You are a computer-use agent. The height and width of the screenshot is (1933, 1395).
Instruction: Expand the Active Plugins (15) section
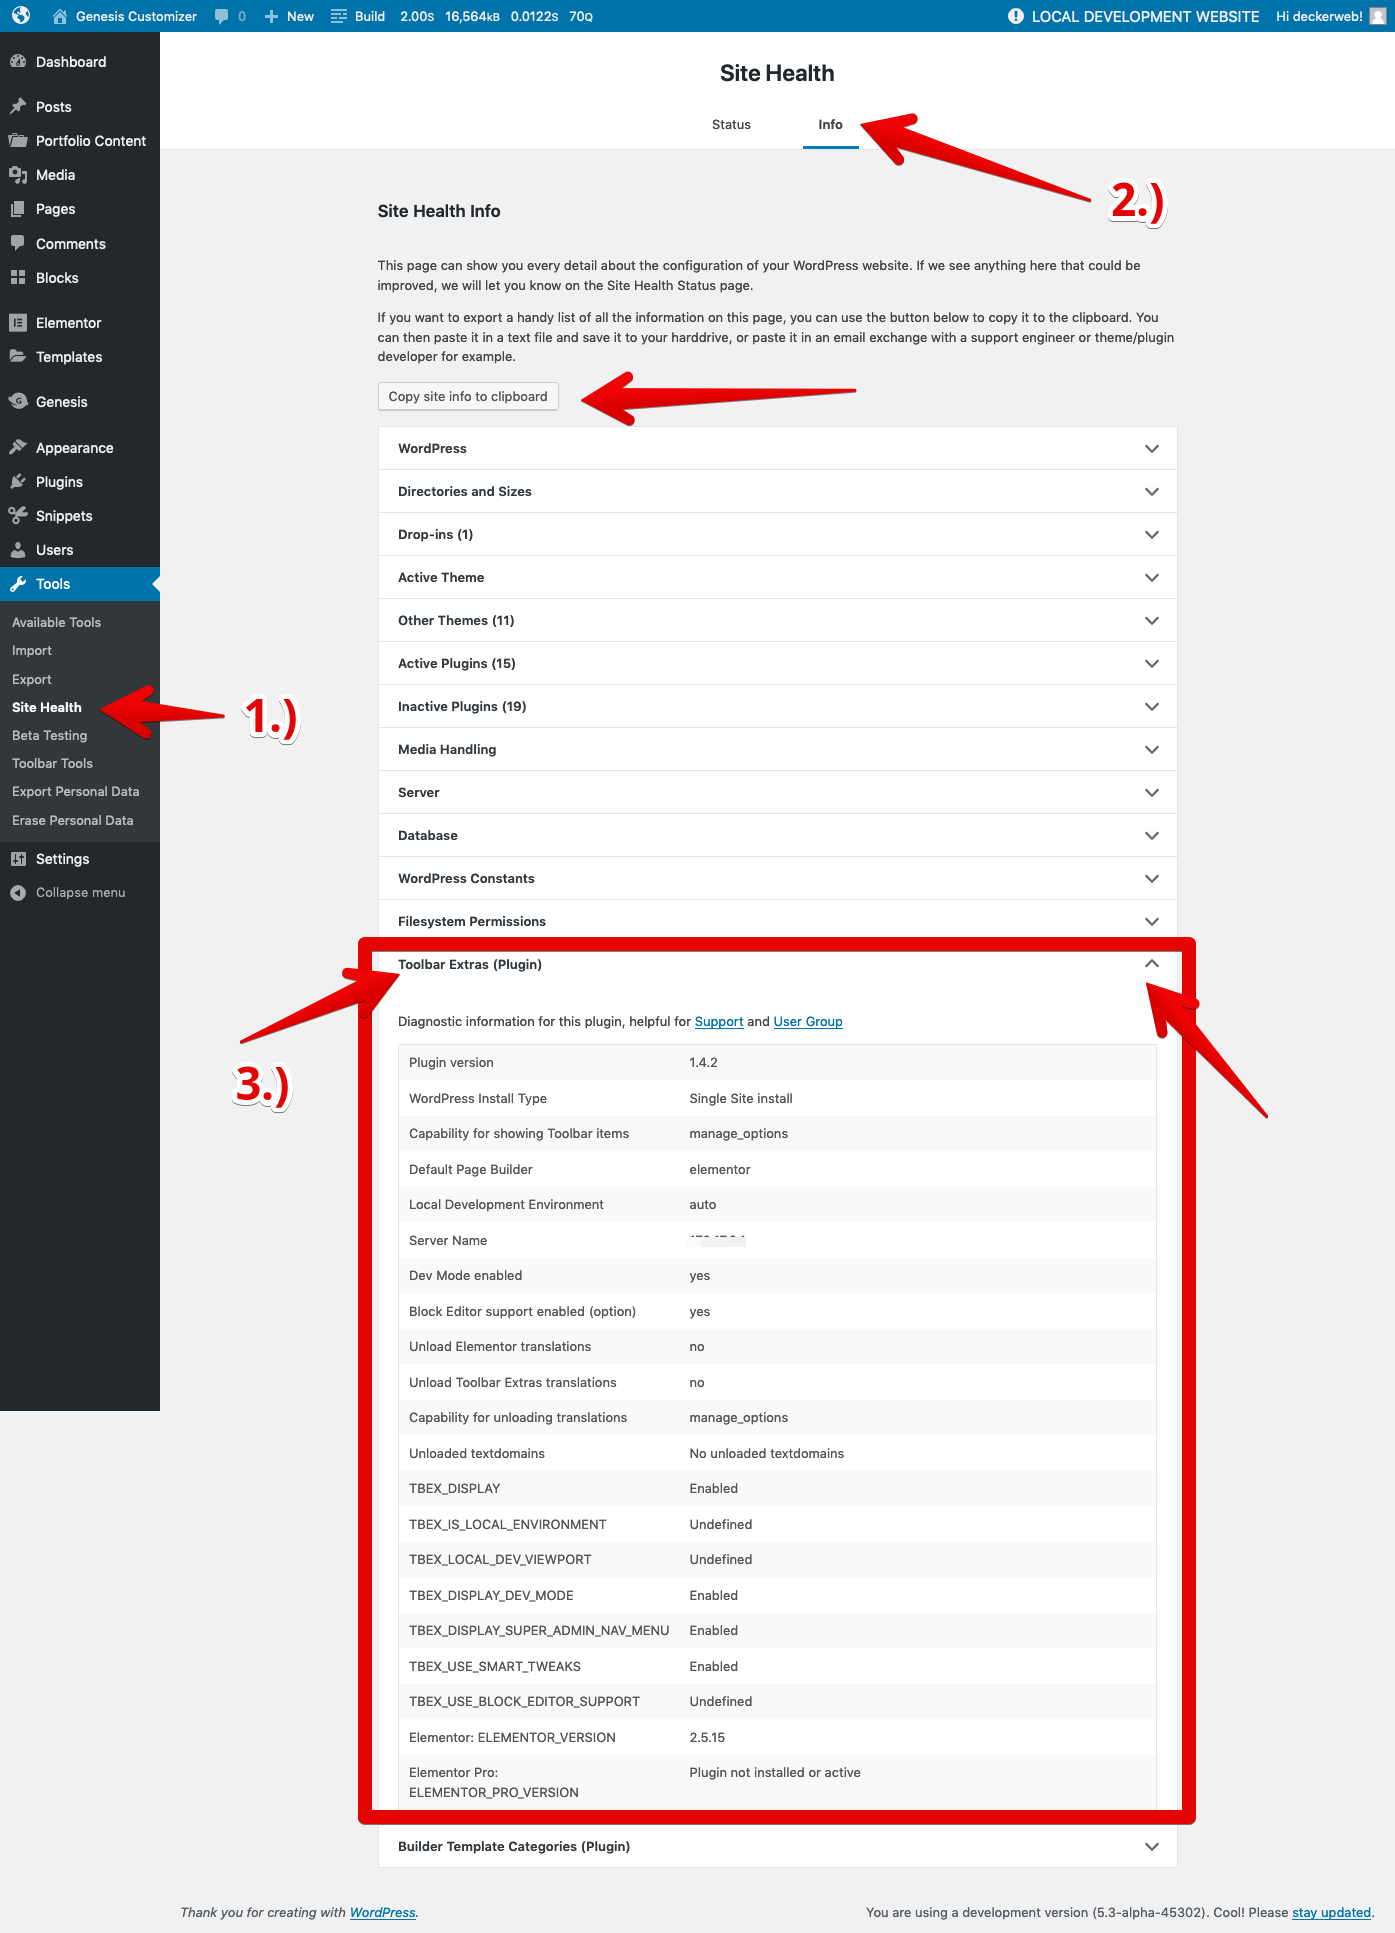pos(777,663)
